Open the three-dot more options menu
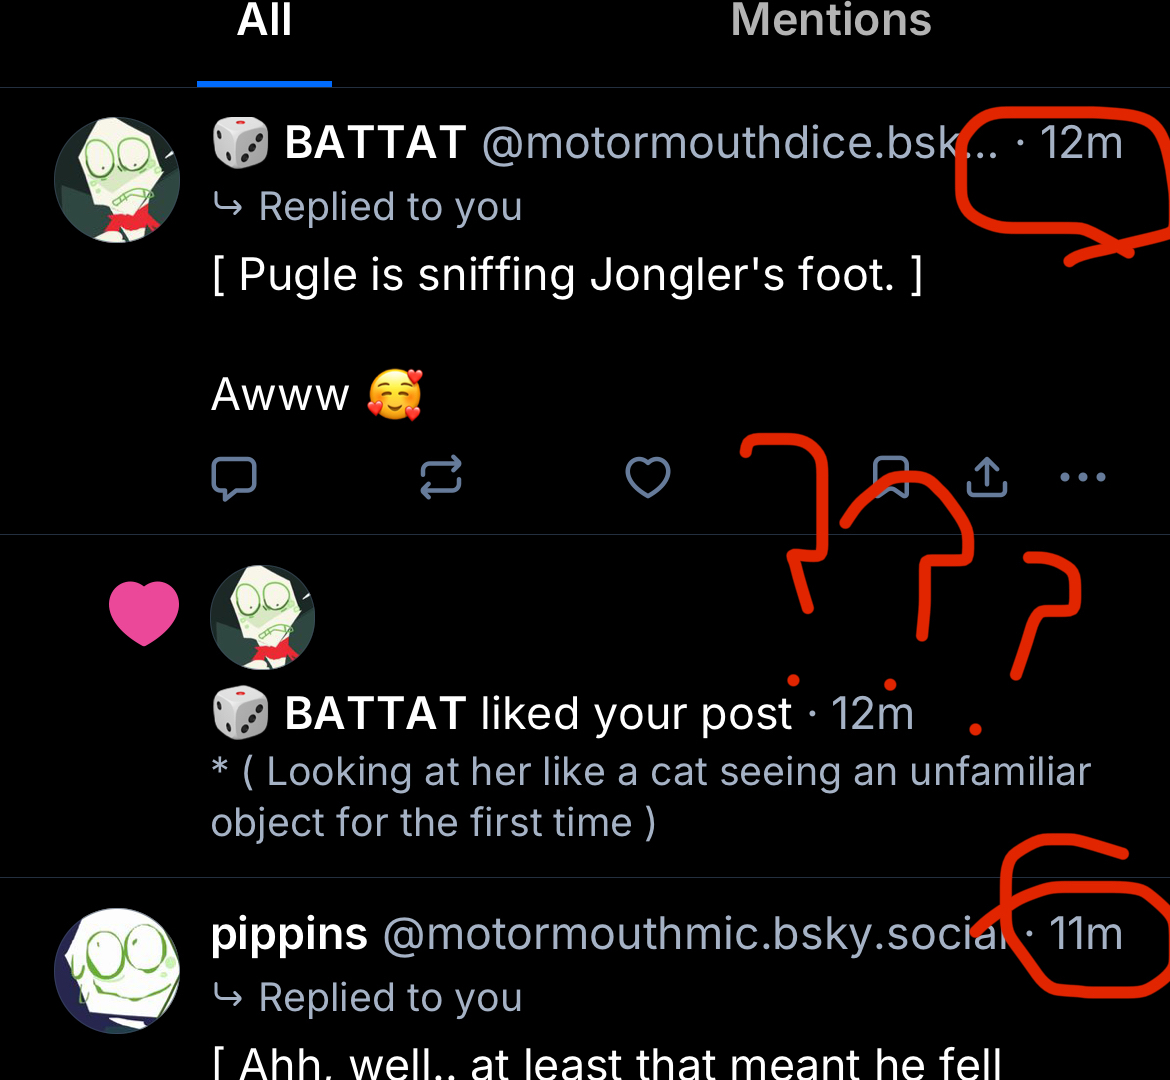This screenshot has height=1080, width=1170. pyautogui.click(x=1082, y=477)
